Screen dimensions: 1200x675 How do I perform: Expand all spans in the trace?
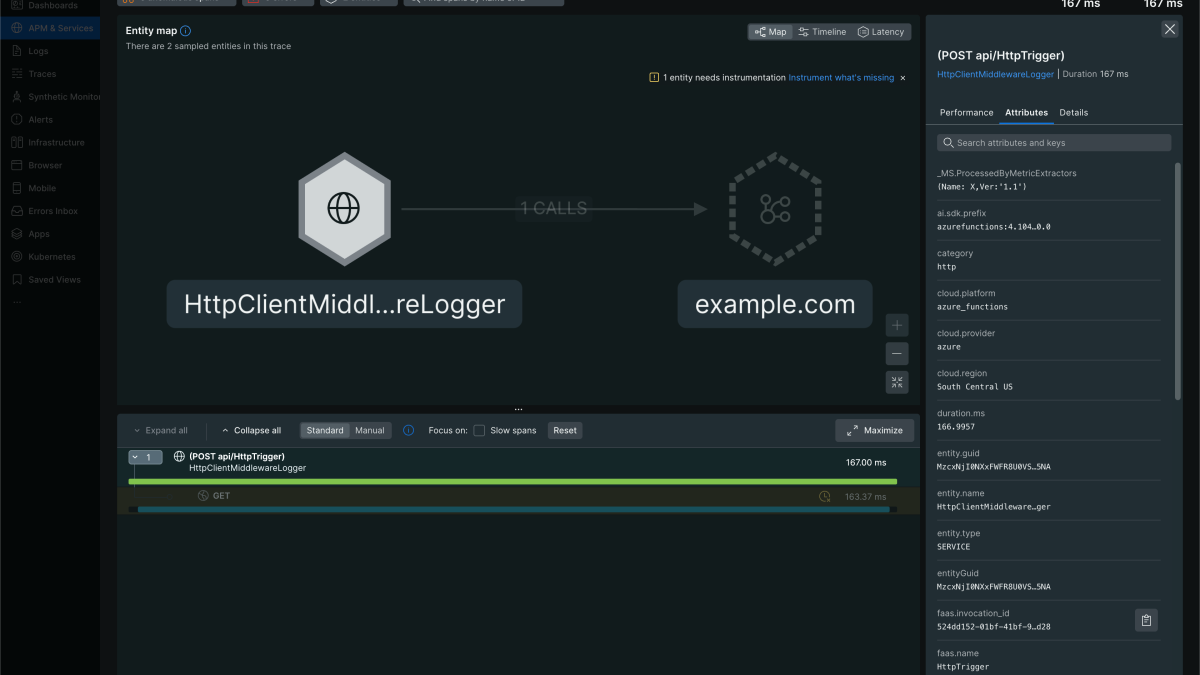click(x=160, y=431)
